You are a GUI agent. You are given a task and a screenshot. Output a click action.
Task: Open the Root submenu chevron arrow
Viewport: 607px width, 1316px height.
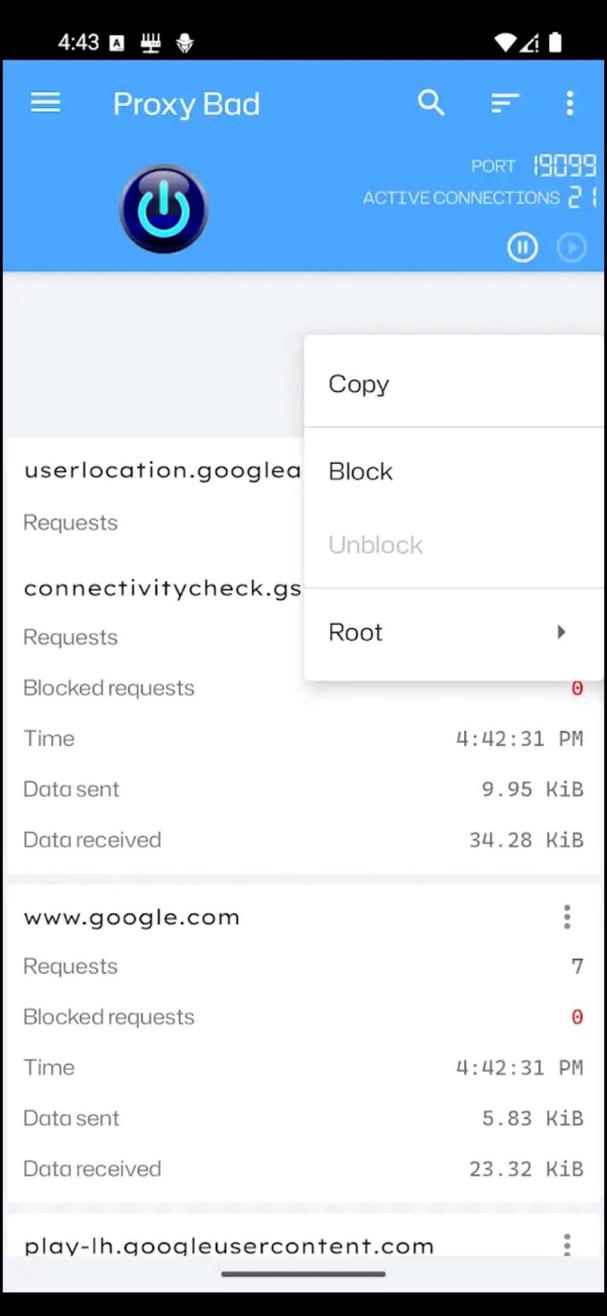click(561, 631)
